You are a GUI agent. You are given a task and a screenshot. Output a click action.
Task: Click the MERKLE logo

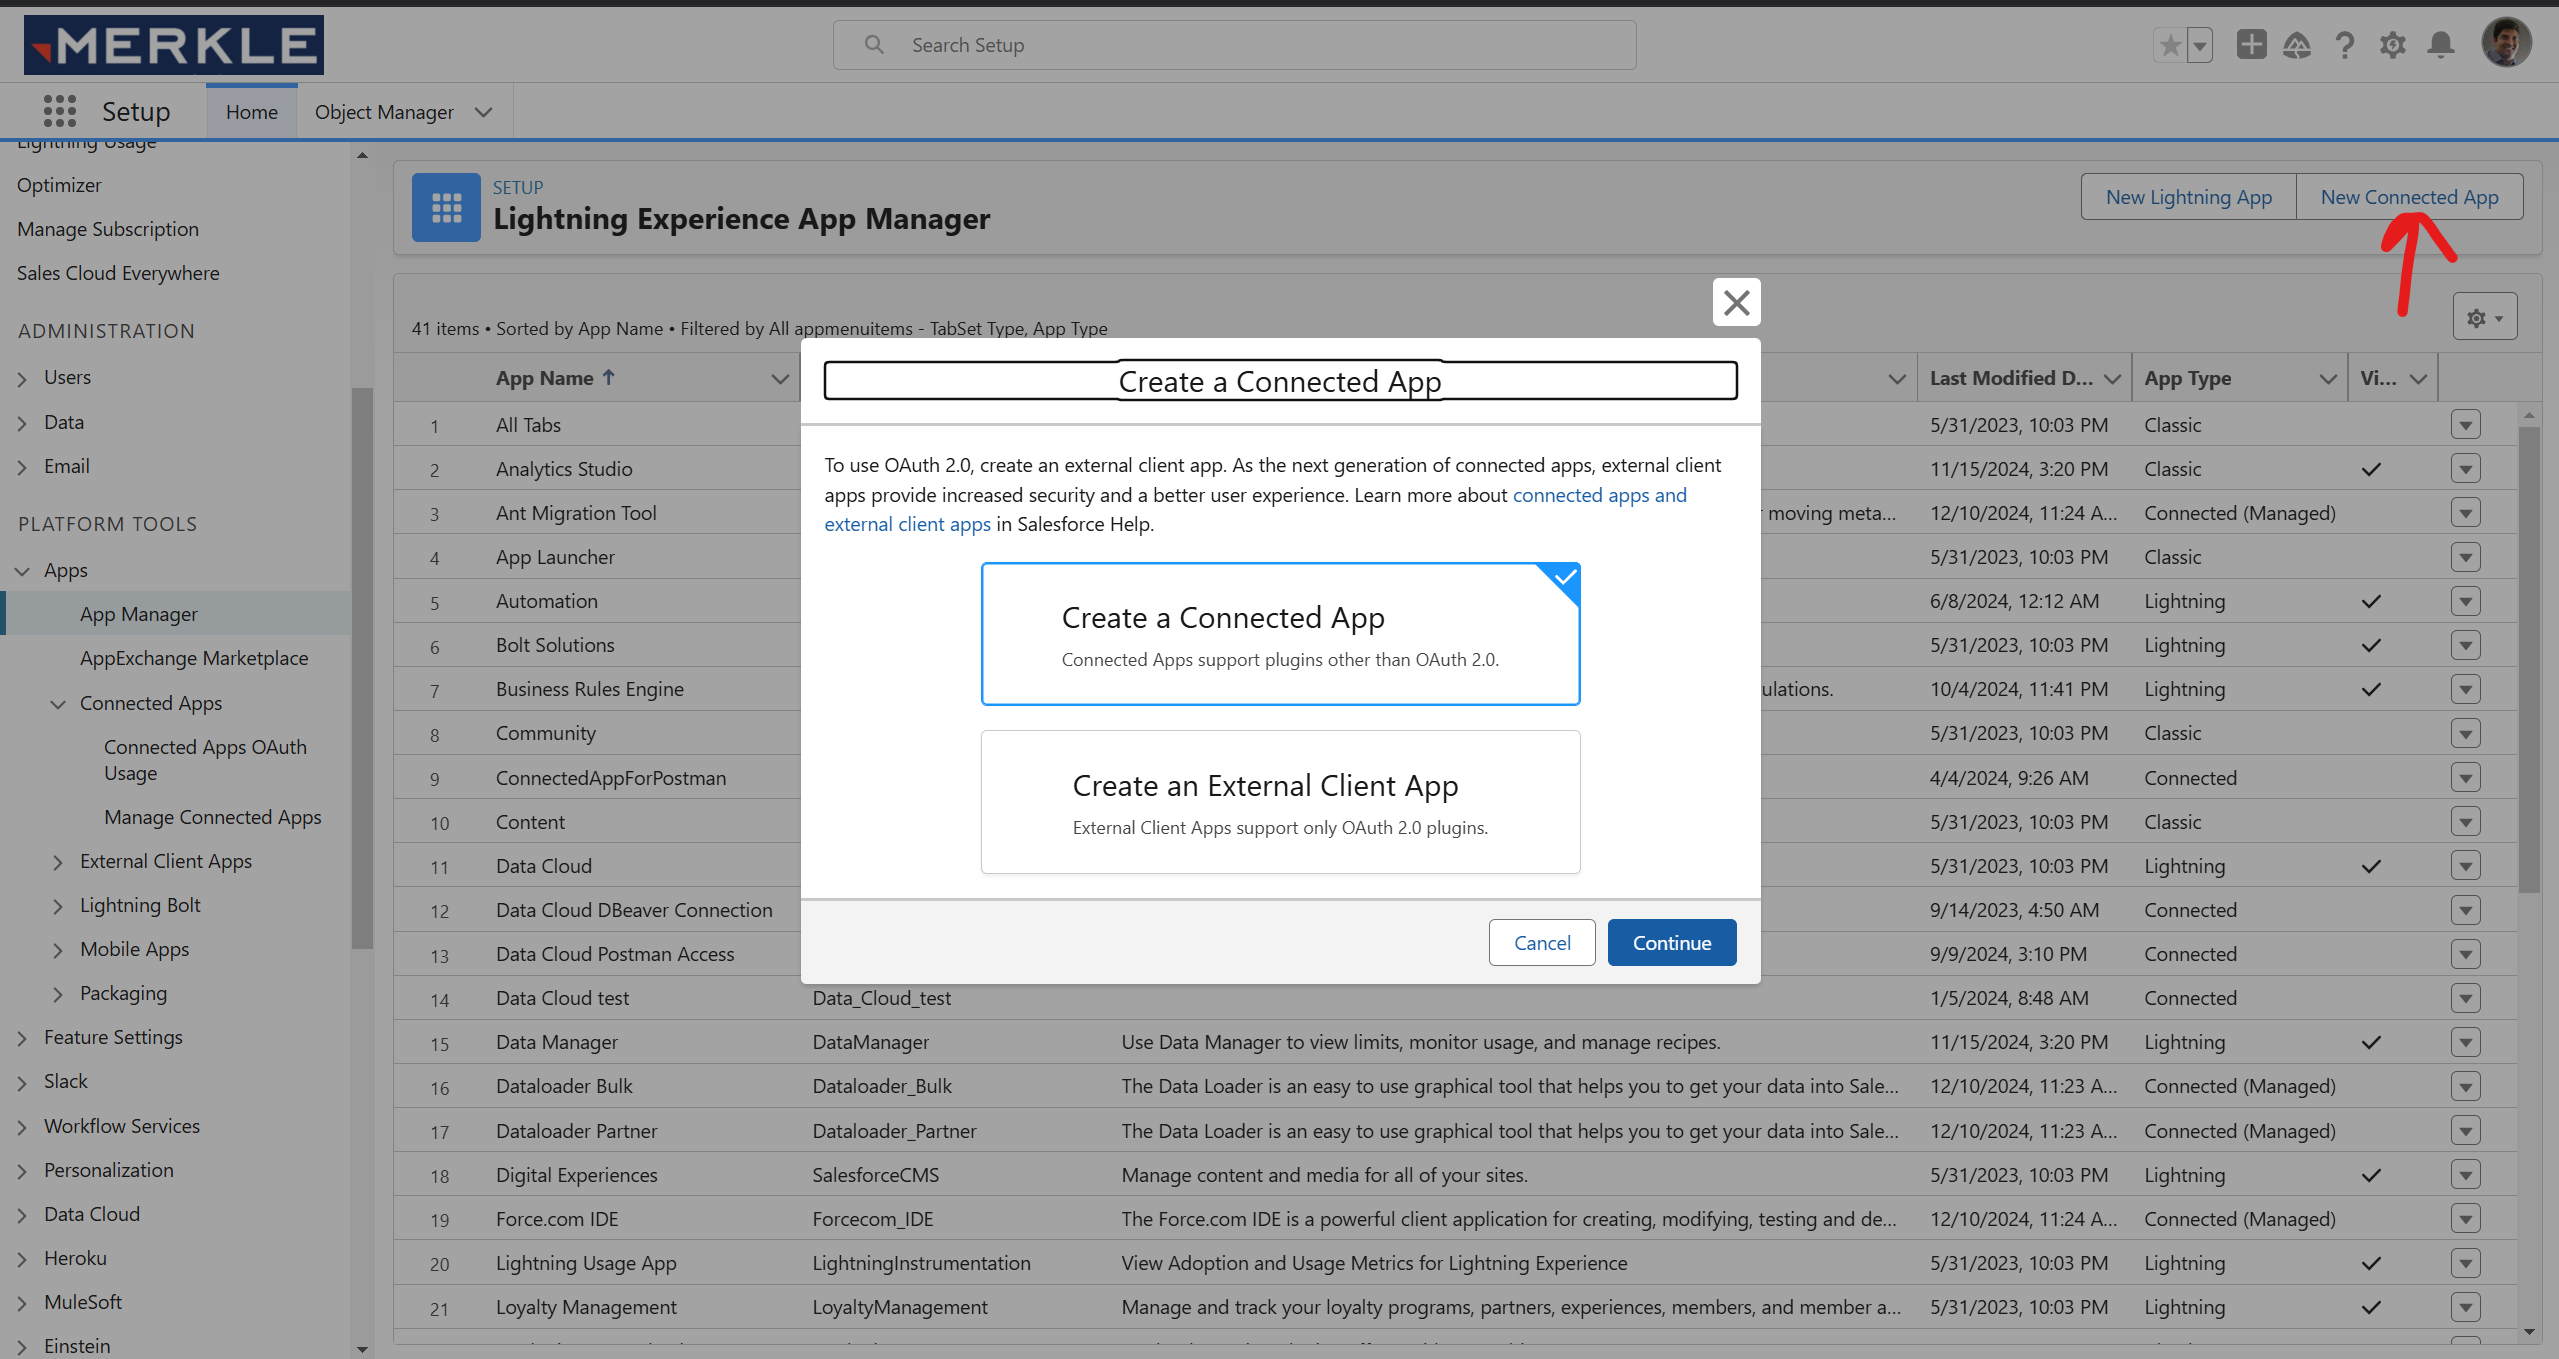click(x=174, y=45)
